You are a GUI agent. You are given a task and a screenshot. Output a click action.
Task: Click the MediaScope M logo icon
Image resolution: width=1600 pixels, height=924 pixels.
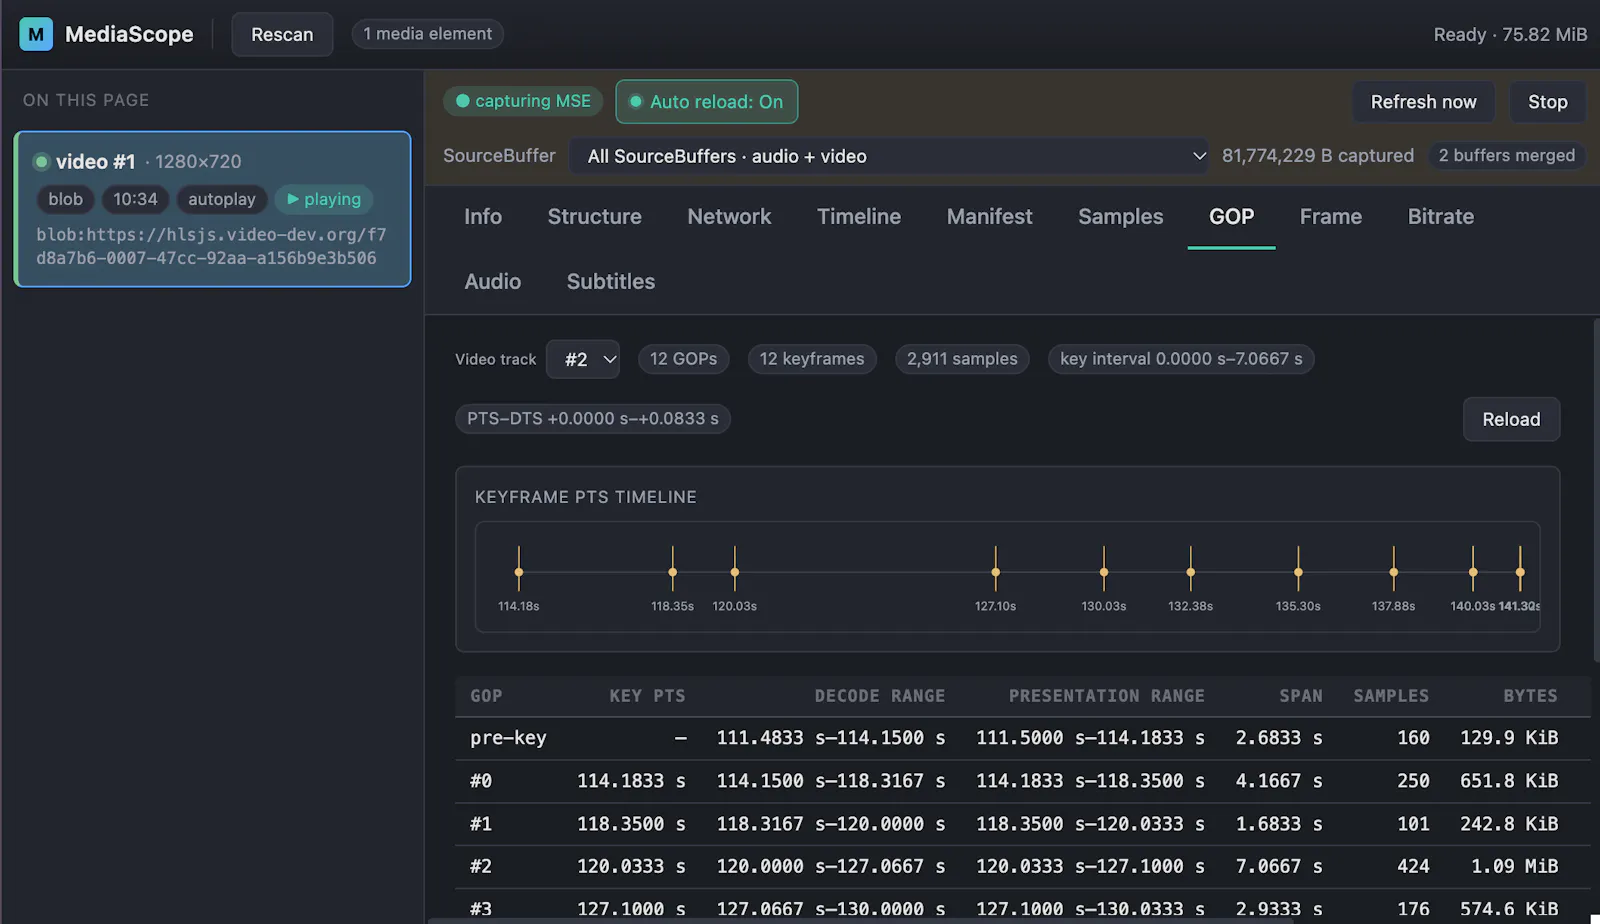coord(36,34)
